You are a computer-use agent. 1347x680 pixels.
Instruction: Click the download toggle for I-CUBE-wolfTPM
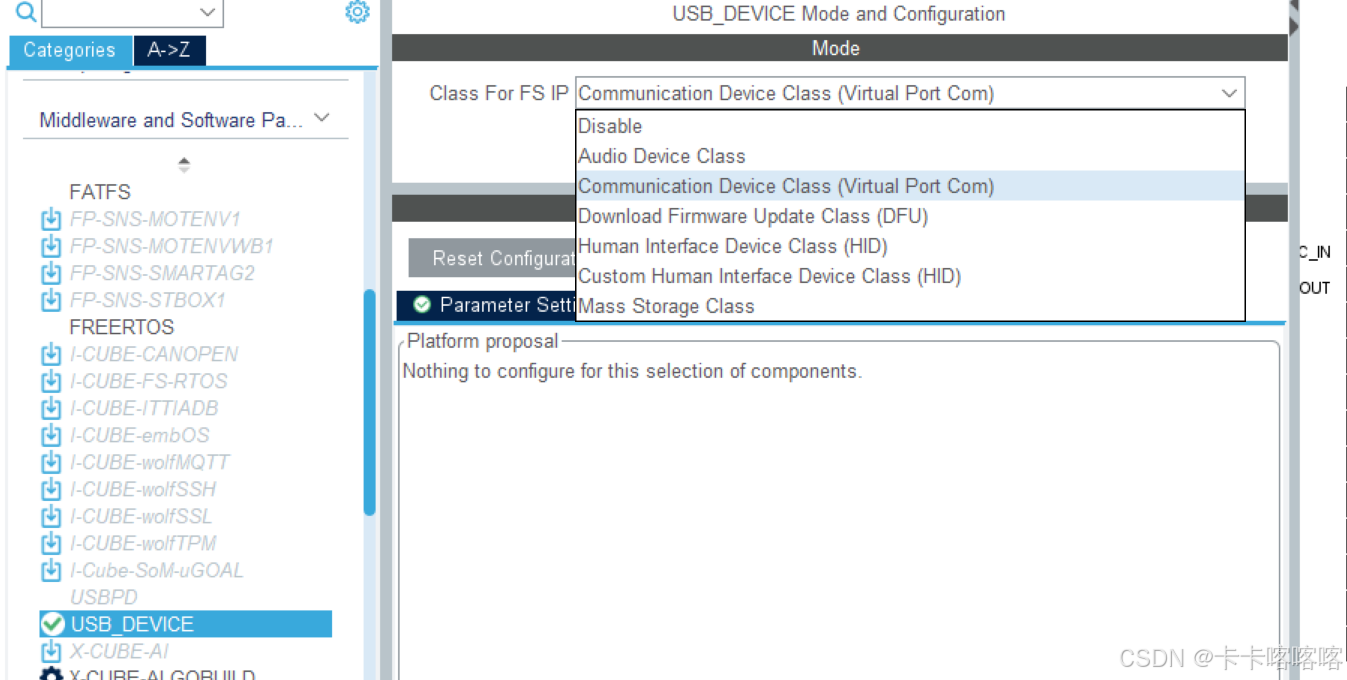click(x=51, y=543)
